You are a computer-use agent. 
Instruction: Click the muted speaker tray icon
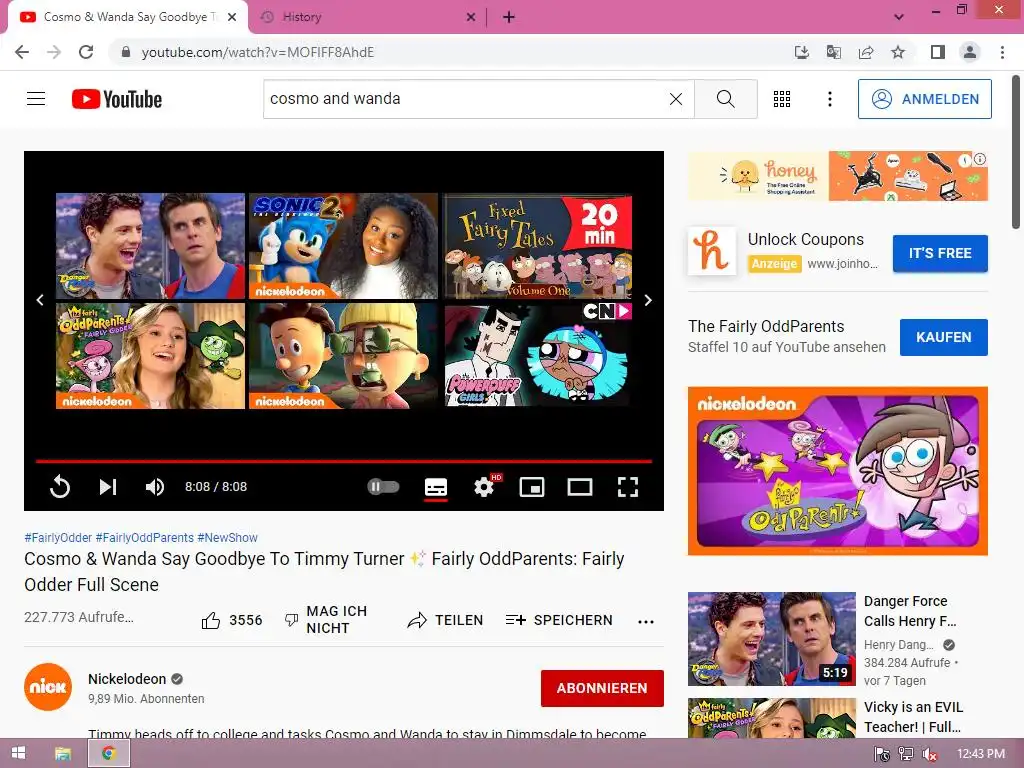click(929, 754)
